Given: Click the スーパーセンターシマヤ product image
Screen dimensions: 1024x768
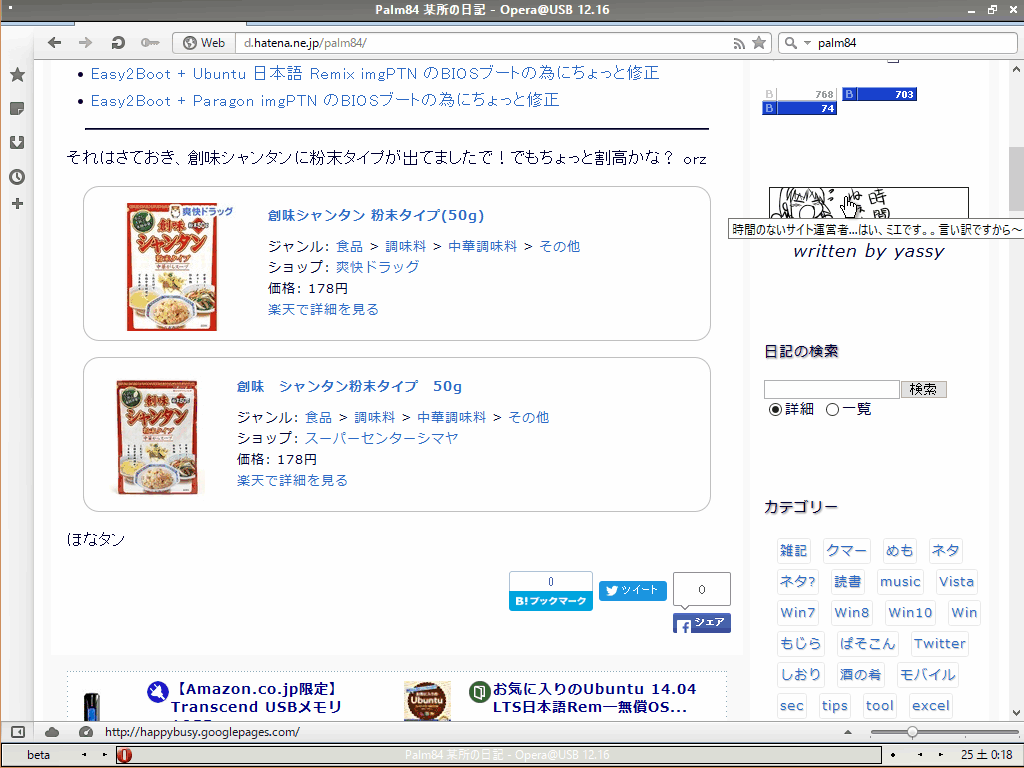Looking at the screenshot, I should 159,437.
